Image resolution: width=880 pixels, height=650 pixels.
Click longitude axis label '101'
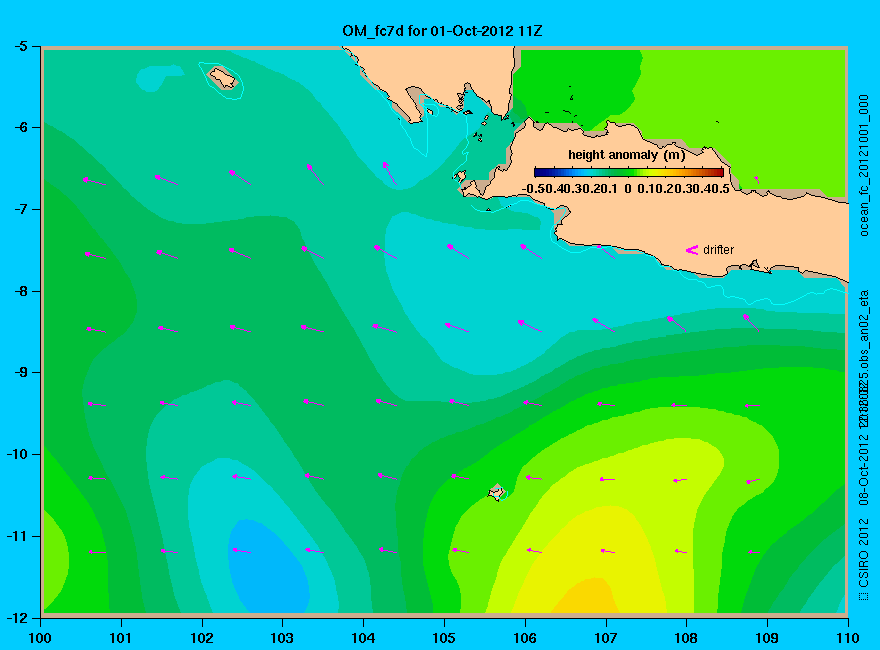point(121,638)
